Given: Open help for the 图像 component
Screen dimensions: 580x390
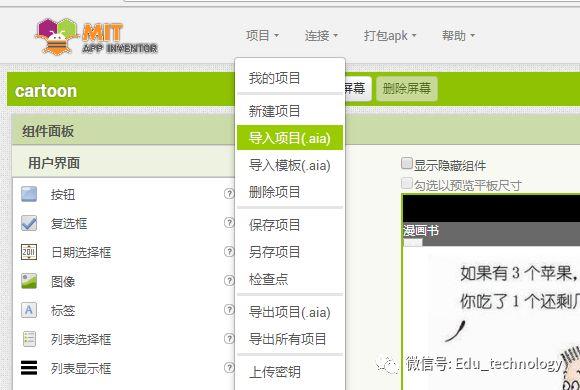Looking at the screenshot, I should click(x=229, y=280).
